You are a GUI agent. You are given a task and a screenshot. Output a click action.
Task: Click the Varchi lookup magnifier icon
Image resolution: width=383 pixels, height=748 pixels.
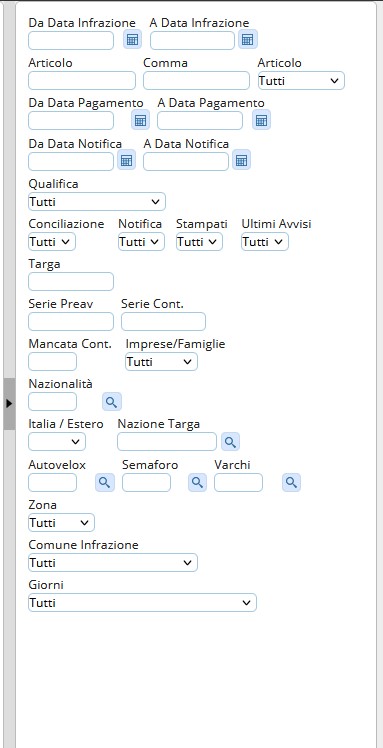coord(291,483)
